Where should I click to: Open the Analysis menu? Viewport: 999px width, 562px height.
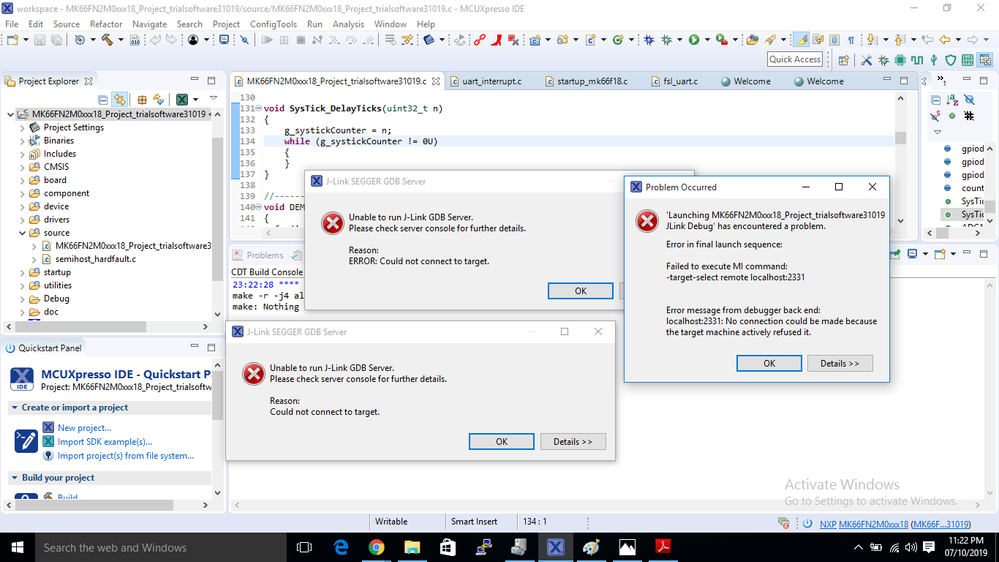click(348, 24)
